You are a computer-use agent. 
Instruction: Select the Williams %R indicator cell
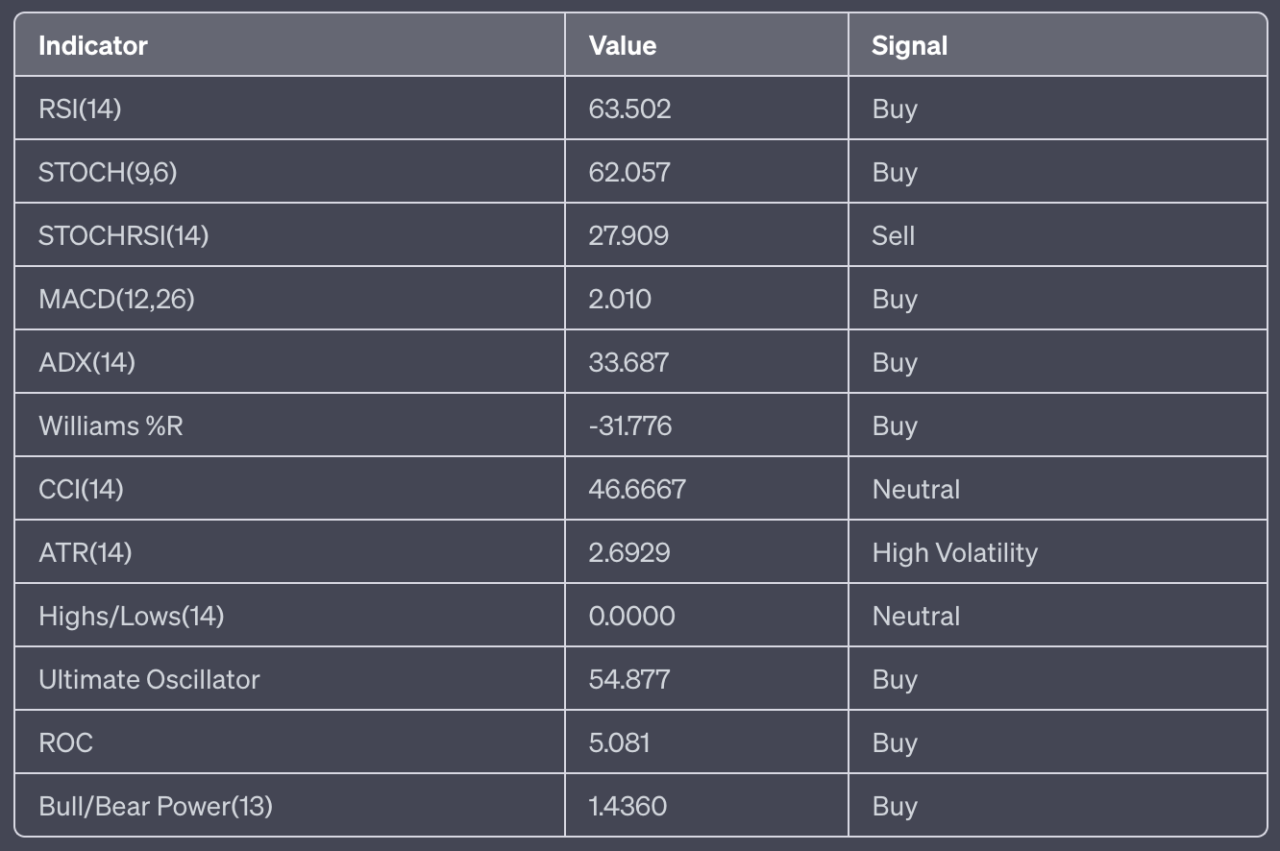[x=111, y=426]
